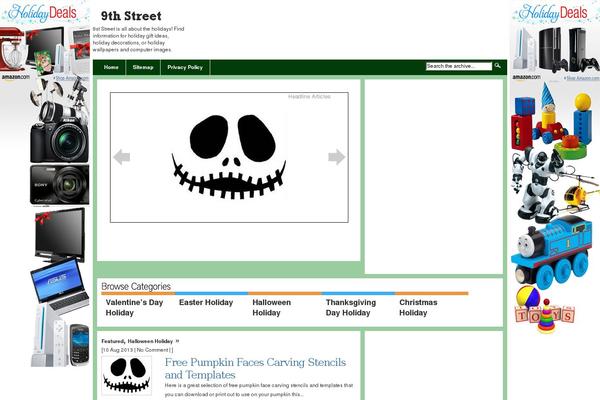Click right banner Holiday Deals logo
The width and height of the screenshot is (600, 400).
point(554,13)
